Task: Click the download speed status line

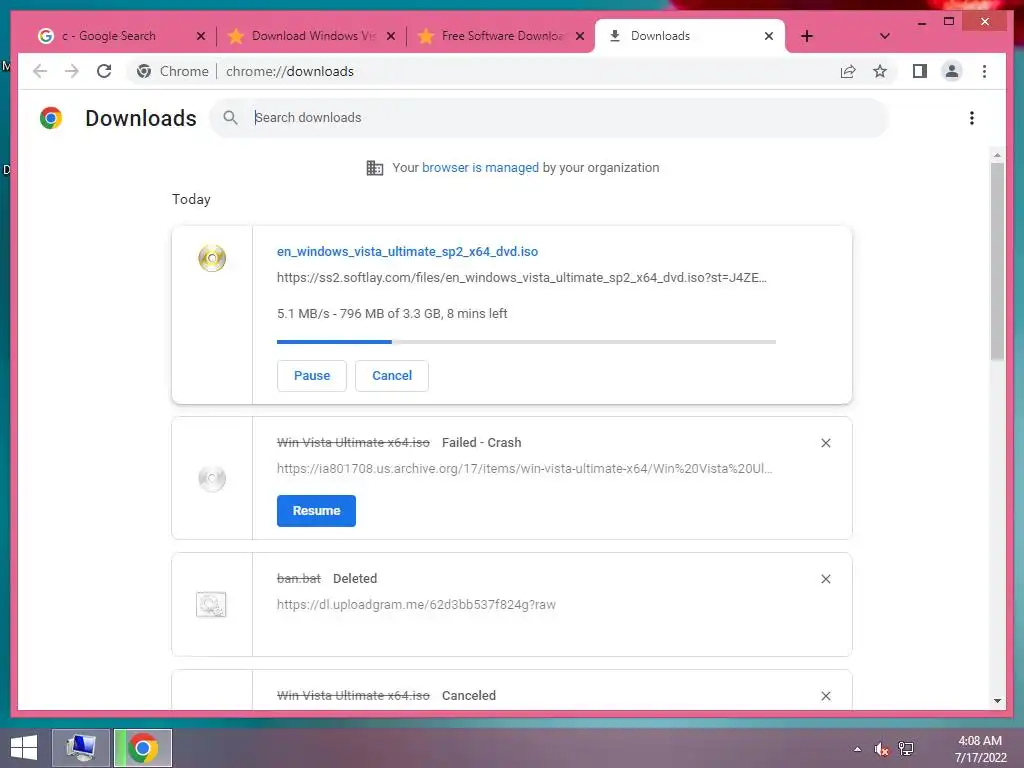Action: (392, 313)
